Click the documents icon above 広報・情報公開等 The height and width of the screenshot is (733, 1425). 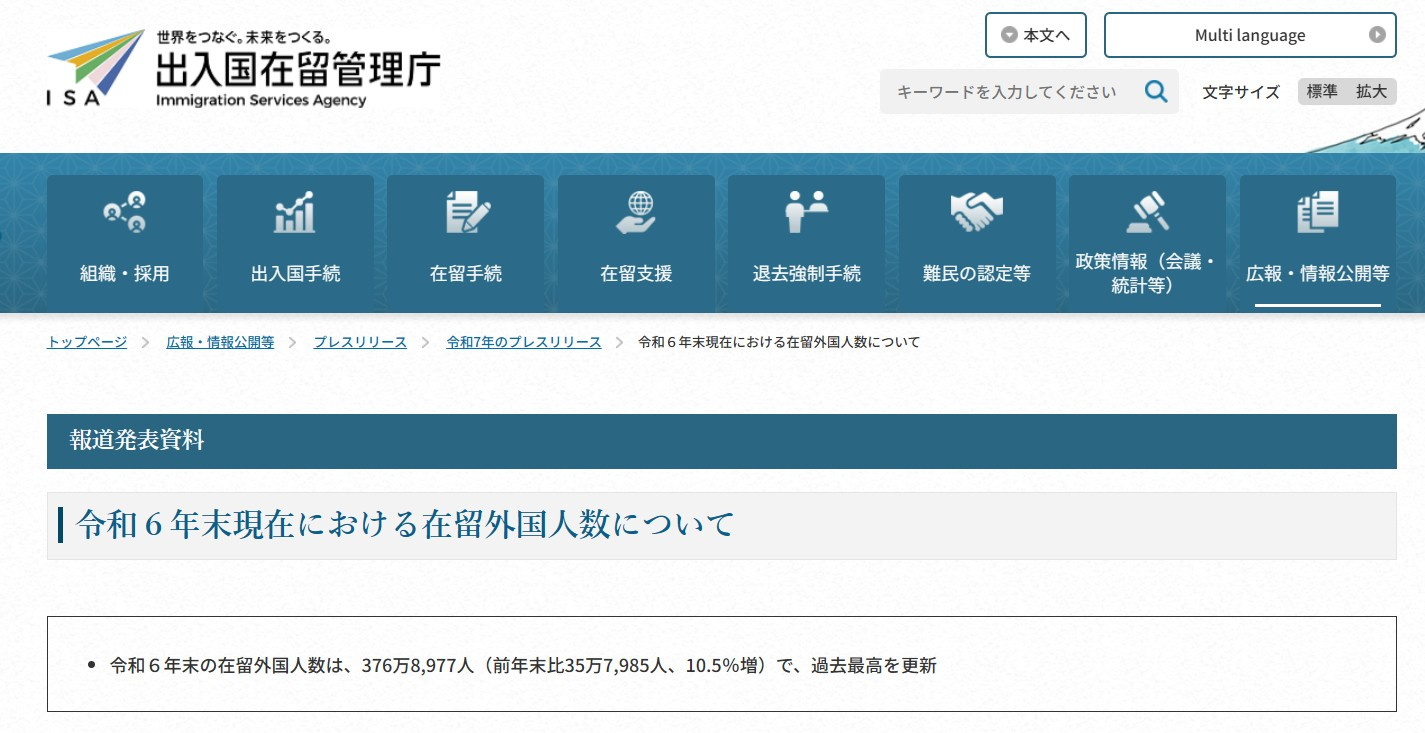point(1317,212)
